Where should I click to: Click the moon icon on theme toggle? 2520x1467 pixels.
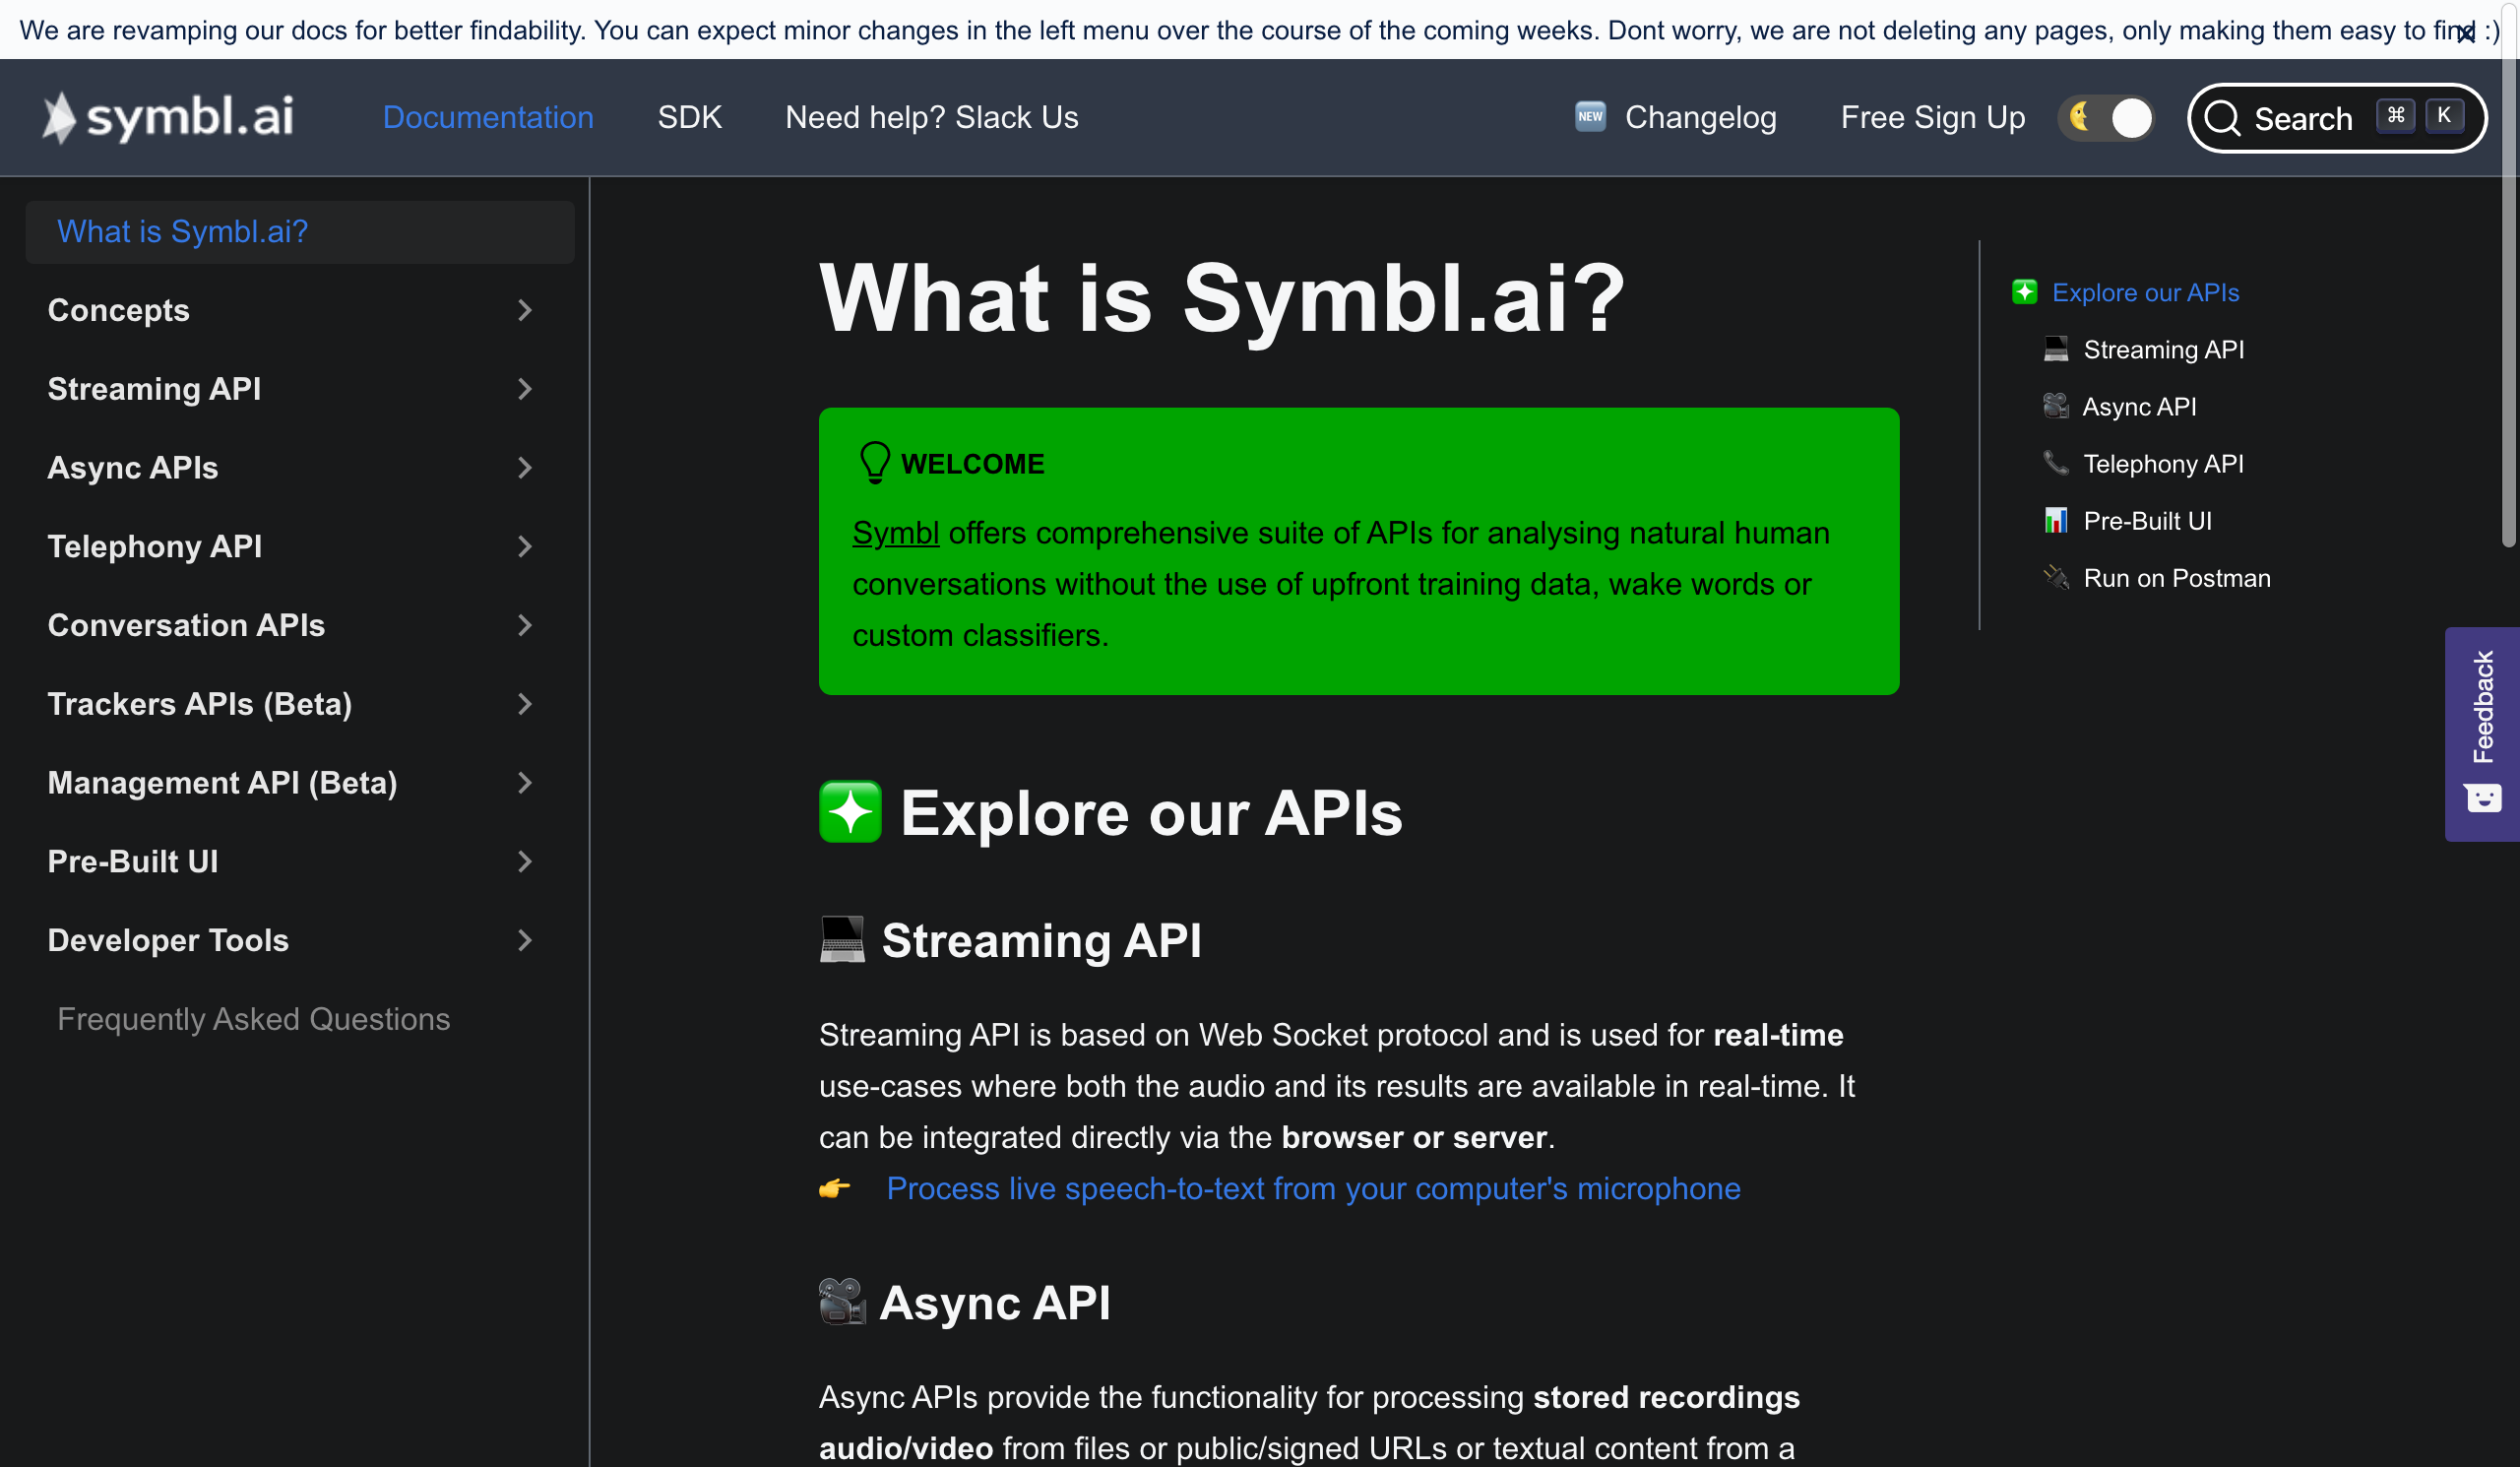click(x=2080, y=116)
